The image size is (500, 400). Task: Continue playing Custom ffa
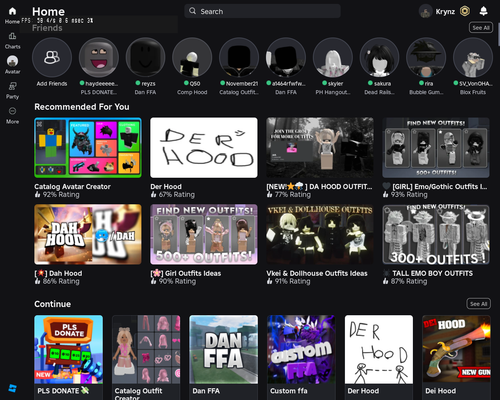[x=301, y=349]
